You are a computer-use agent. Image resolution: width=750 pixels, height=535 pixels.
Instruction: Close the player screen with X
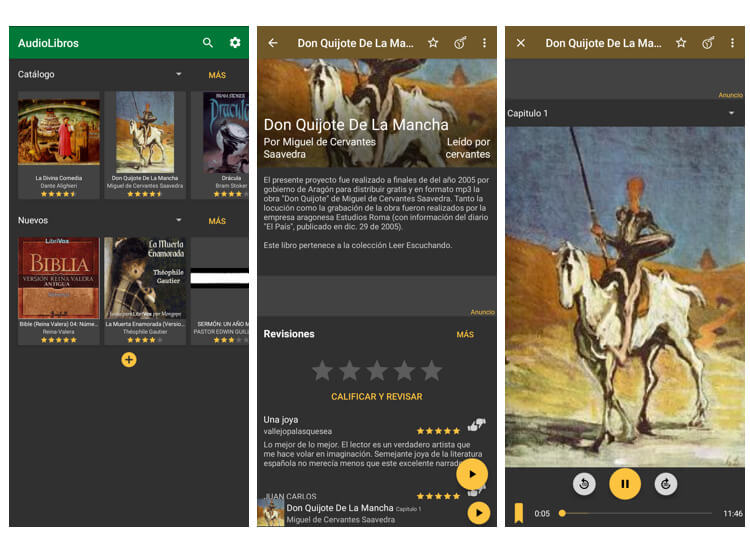coord(521,43)
